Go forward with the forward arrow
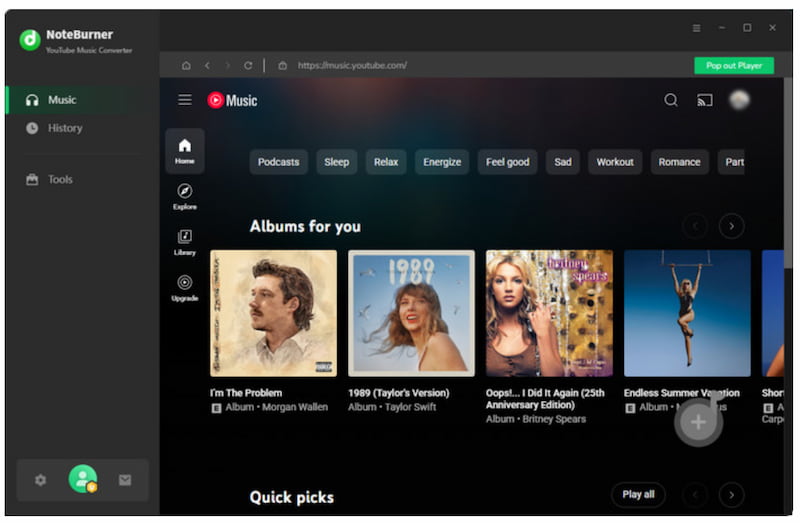 click(x=228, y=65)
